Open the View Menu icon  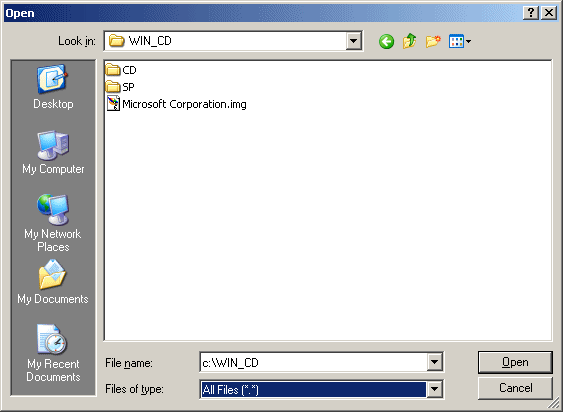[460, 41]
